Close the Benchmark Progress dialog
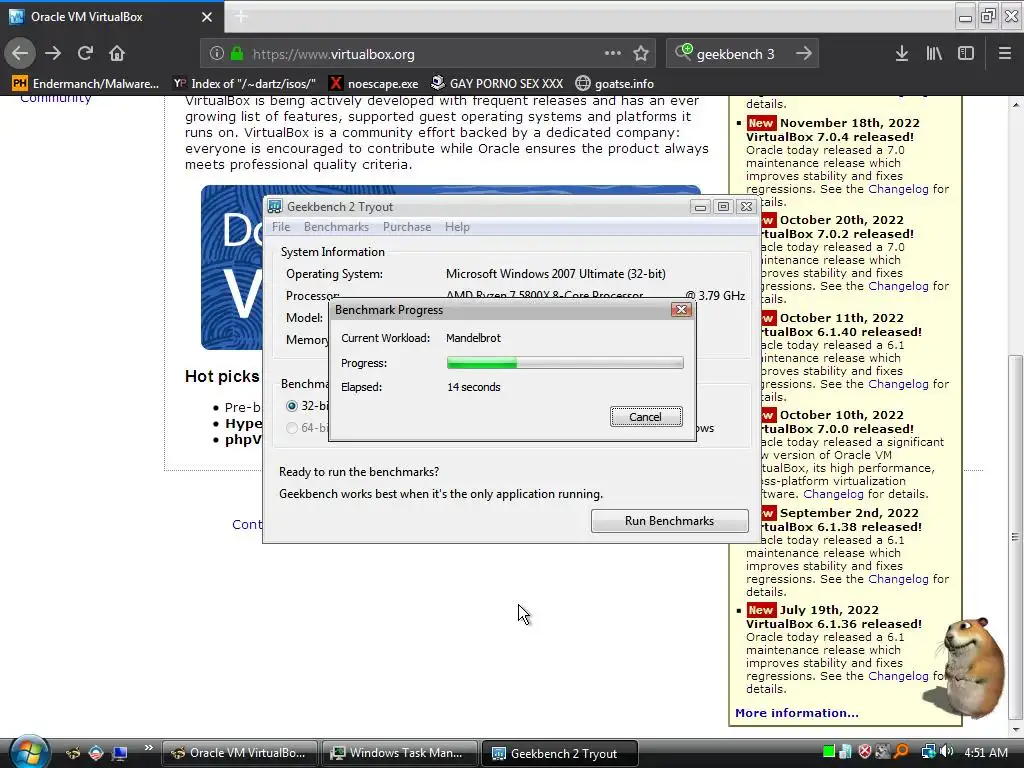 (681, 310)
